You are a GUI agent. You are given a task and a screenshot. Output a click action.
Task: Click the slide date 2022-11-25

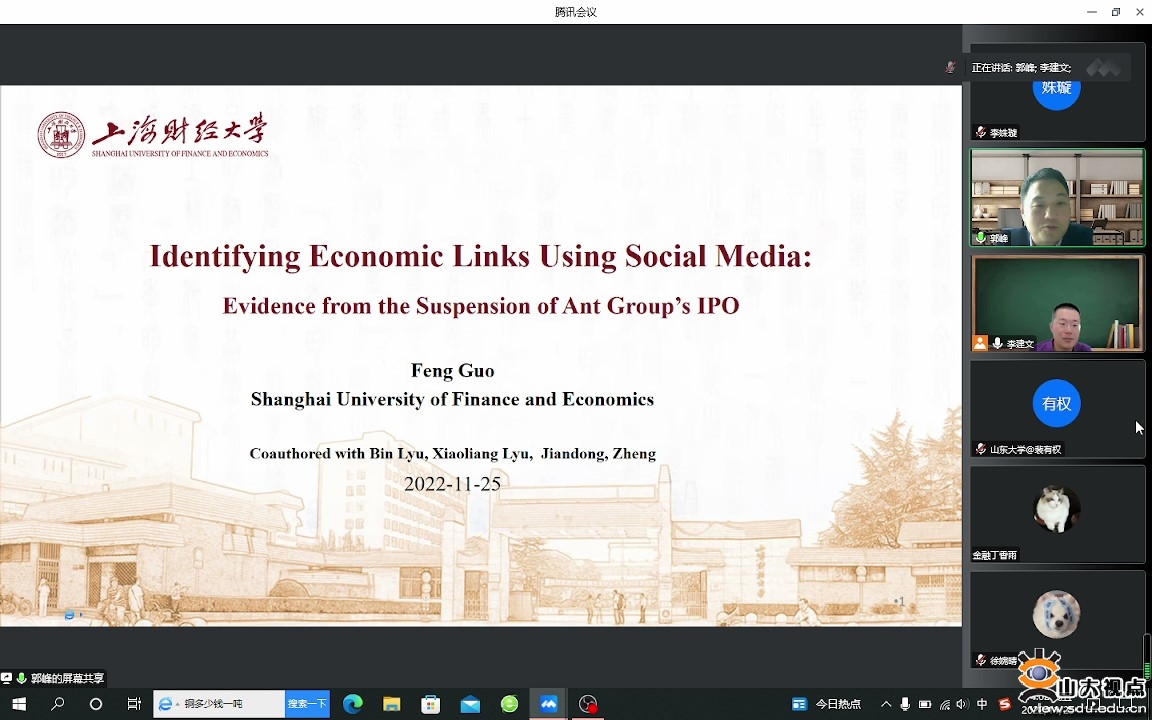453,483
